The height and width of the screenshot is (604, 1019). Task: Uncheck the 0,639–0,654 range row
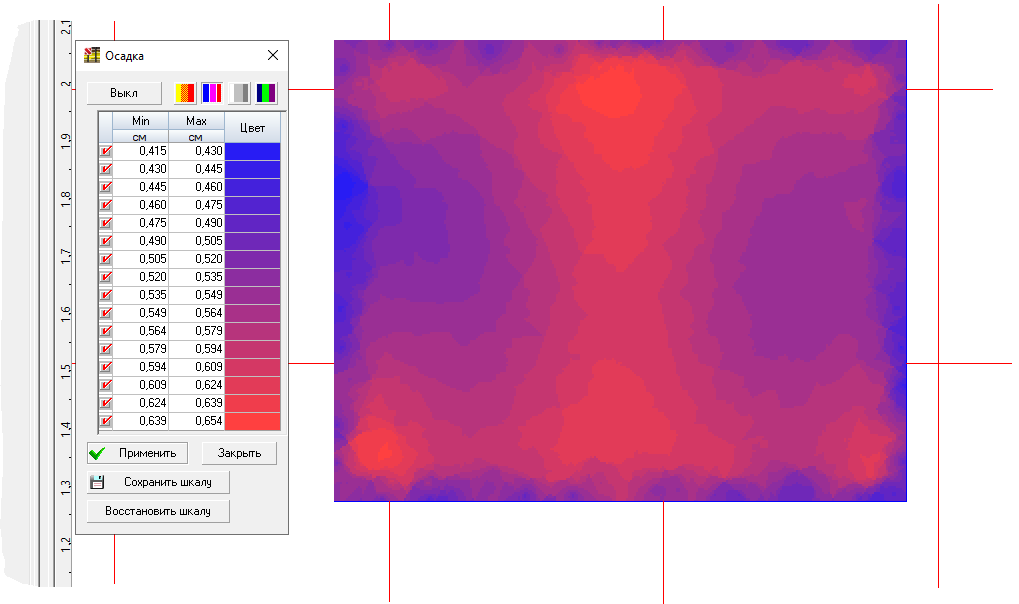point(105,421)
